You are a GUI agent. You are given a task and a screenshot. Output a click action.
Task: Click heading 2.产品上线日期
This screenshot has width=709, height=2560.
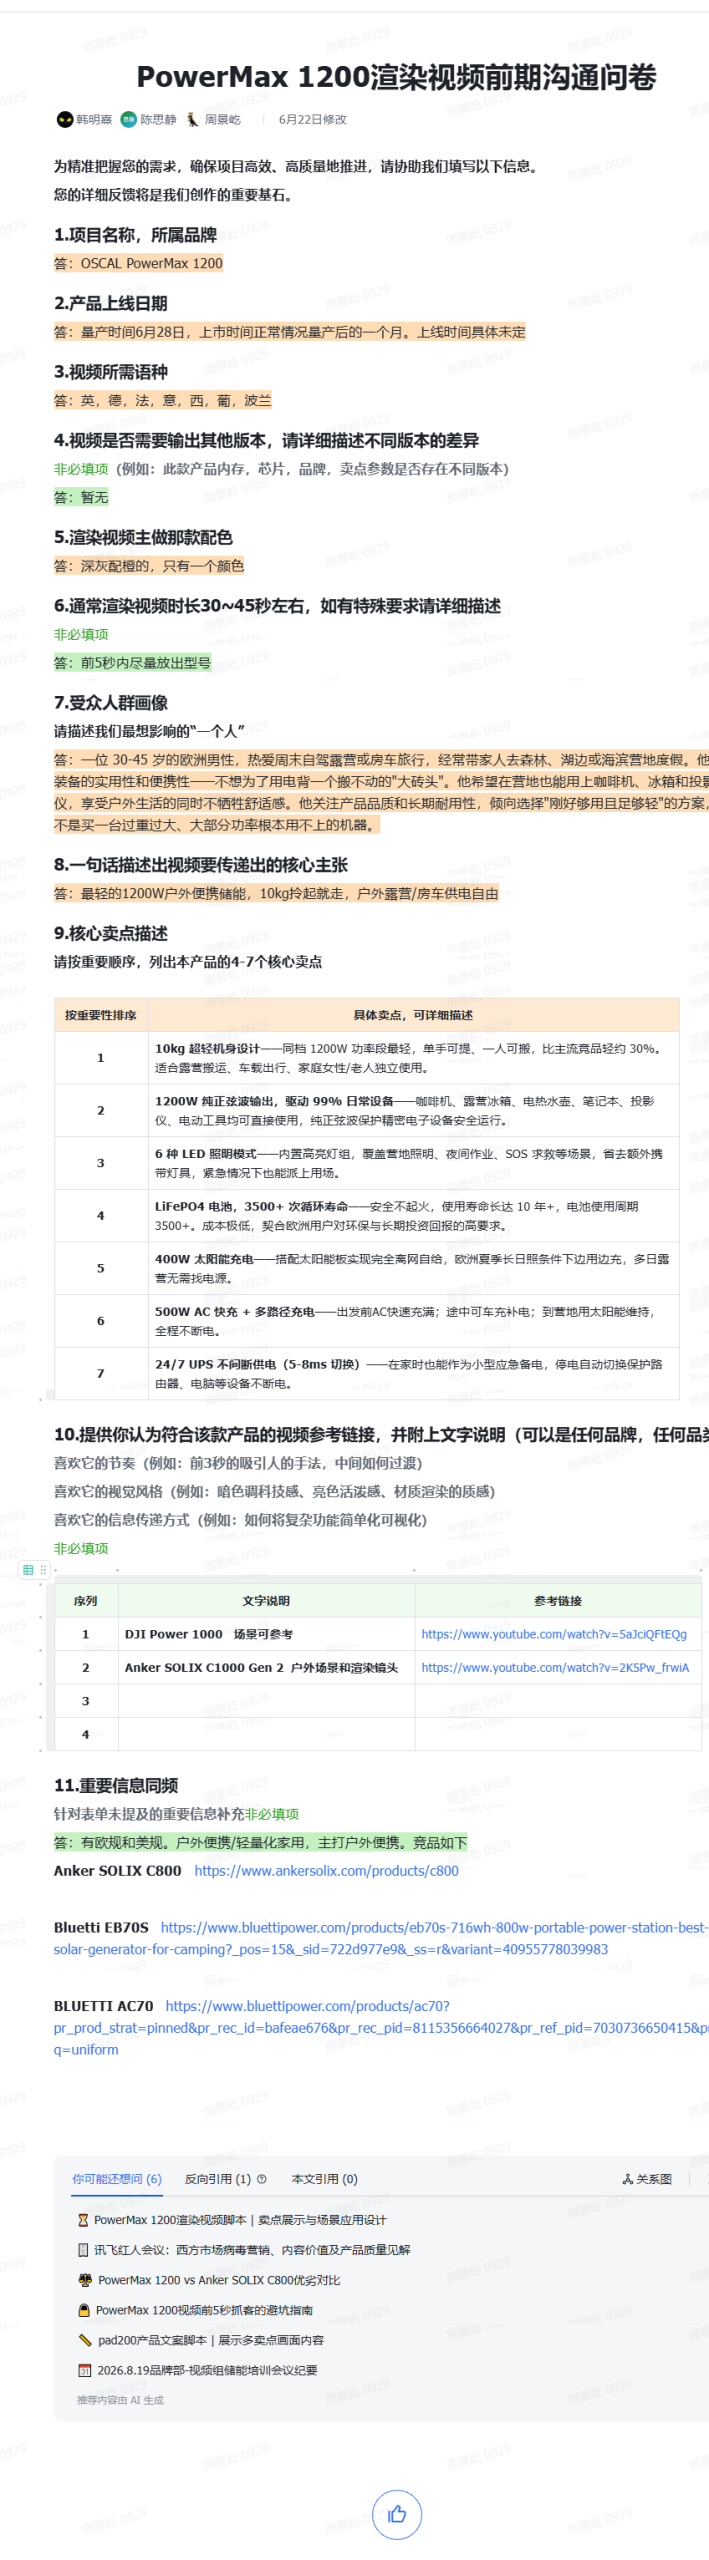[x=110, y=303]
